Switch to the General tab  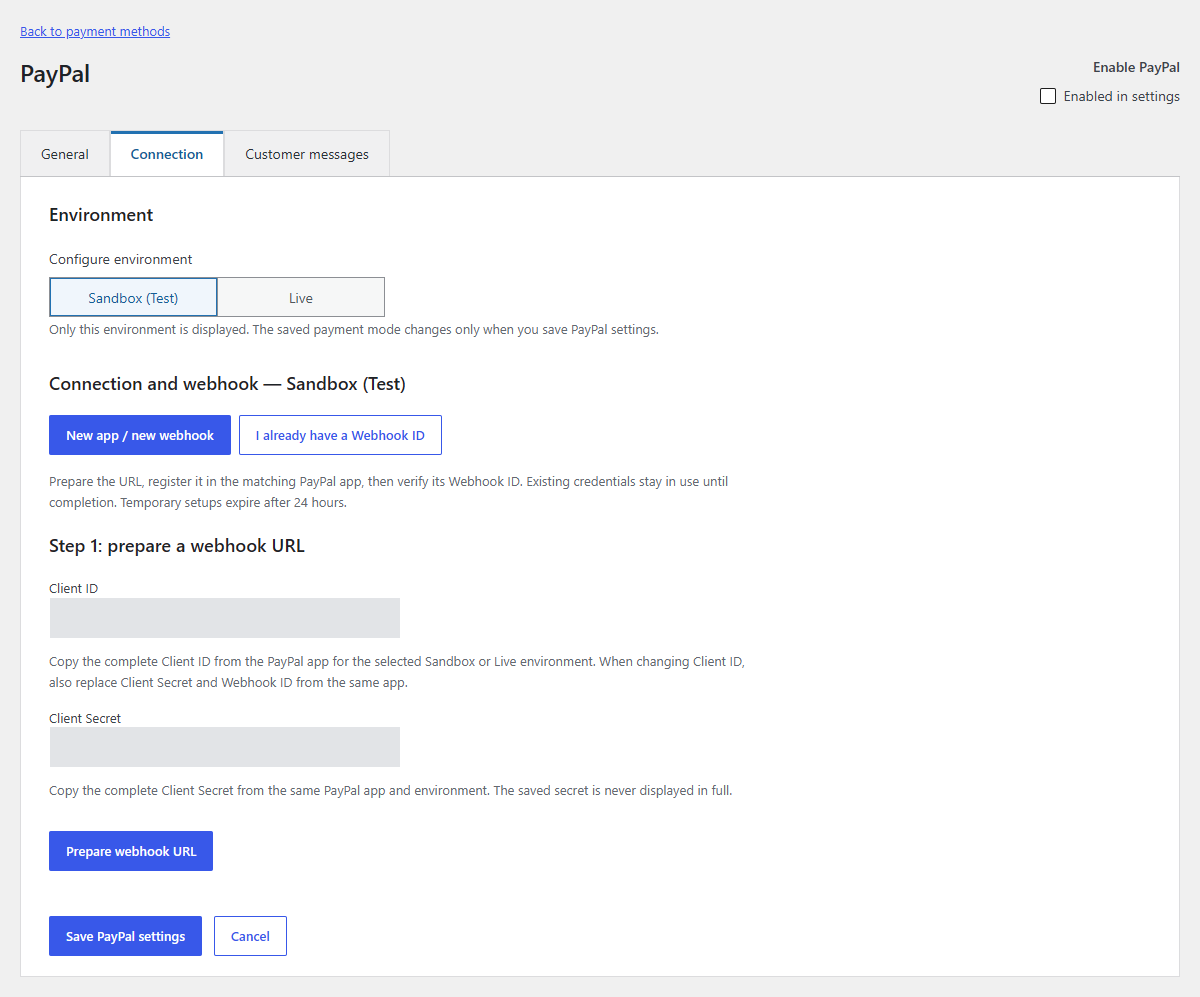[65, 154]
